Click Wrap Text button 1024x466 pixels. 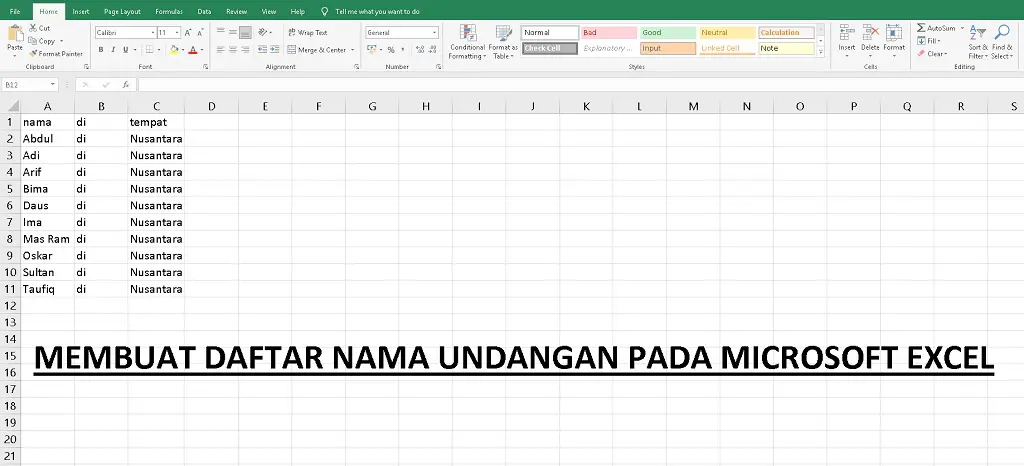coord(308,32)
